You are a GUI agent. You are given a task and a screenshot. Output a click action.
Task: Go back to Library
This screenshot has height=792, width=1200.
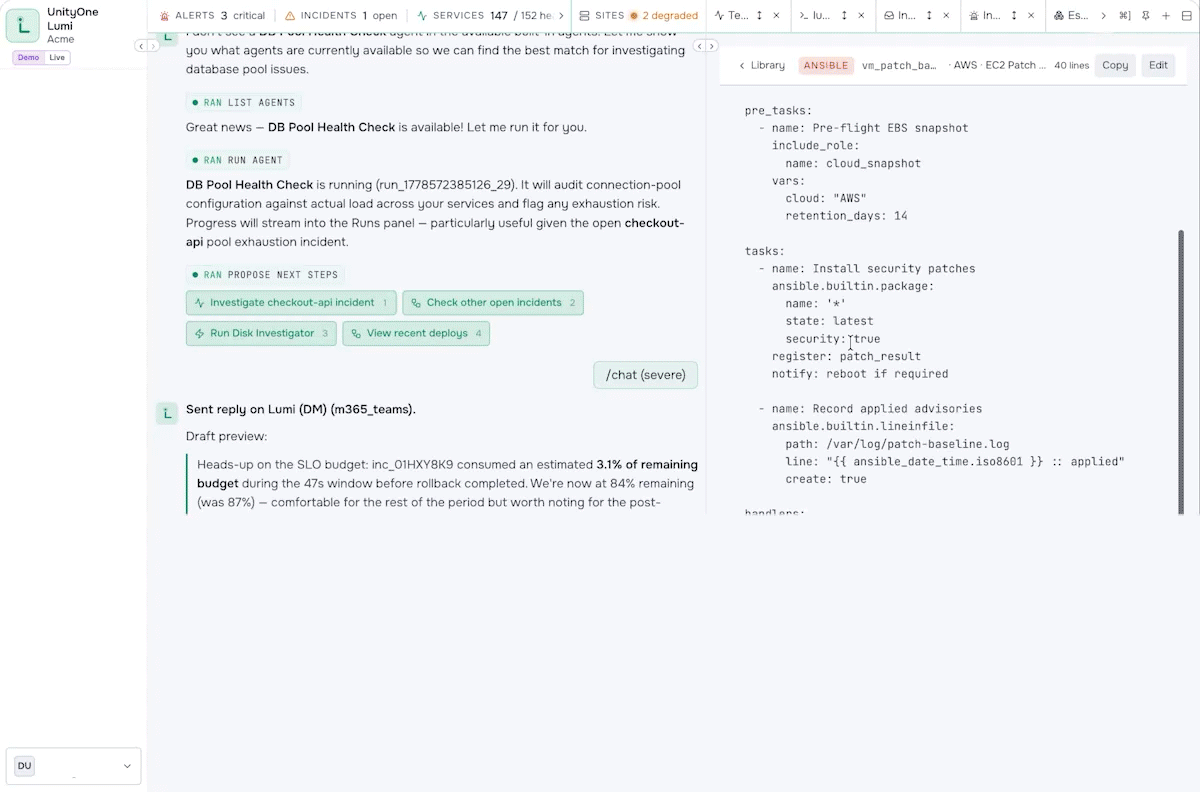(x=762, y=65)
